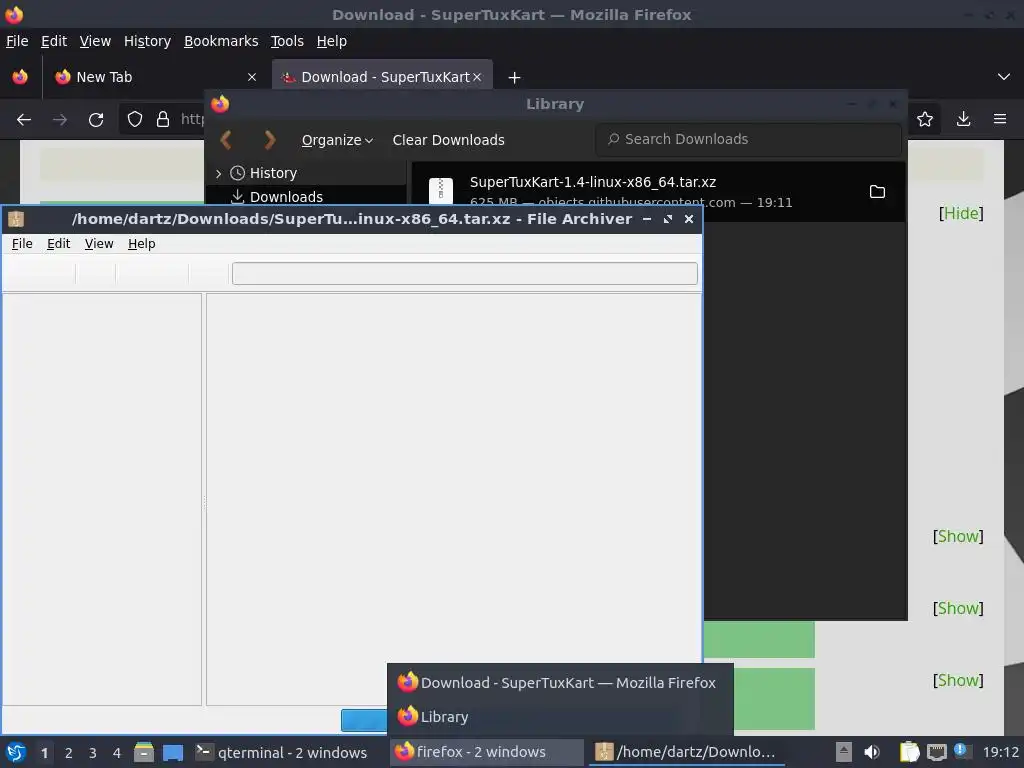The height and width of the screenshot is (768, 1024).
Task: List all tabs dropdown arrow
Action: pos(1004,77)
